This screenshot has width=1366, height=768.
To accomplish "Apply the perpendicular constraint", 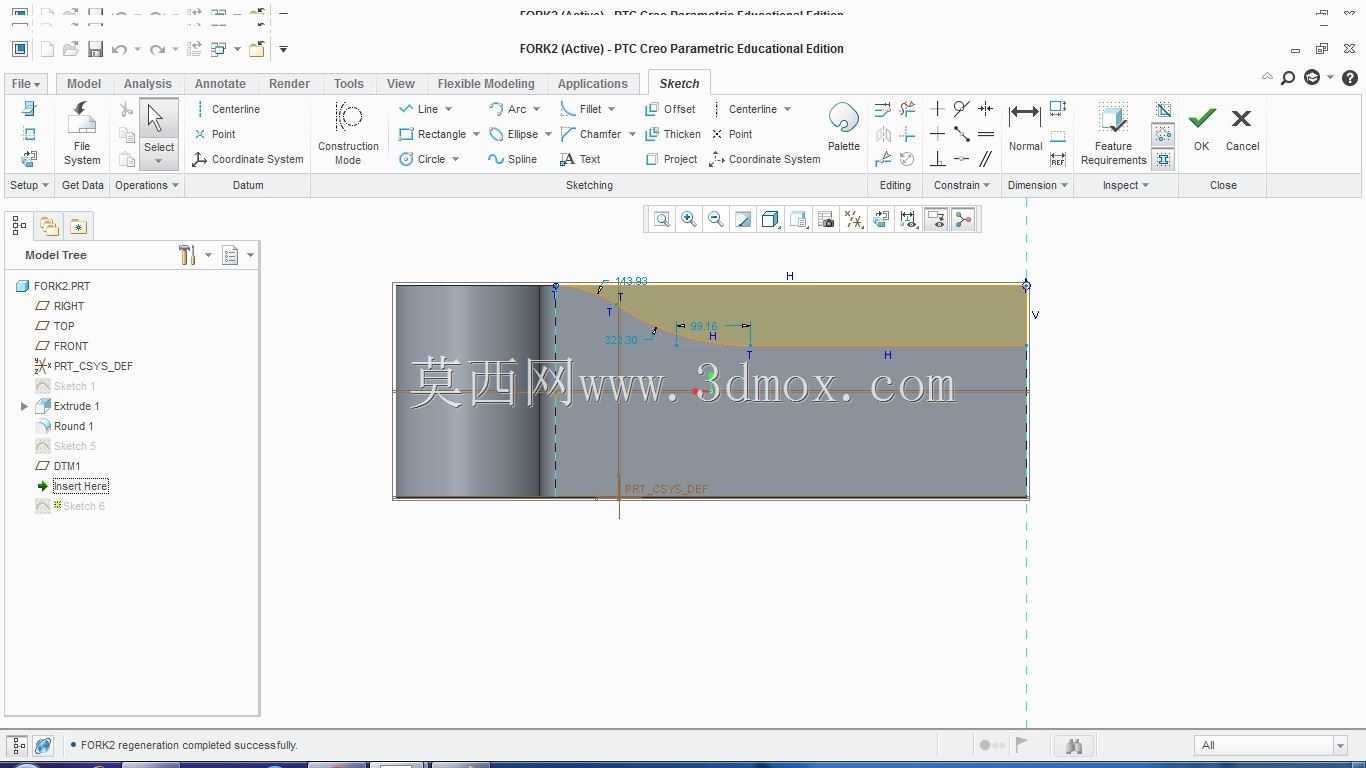I will click(937, 159).
